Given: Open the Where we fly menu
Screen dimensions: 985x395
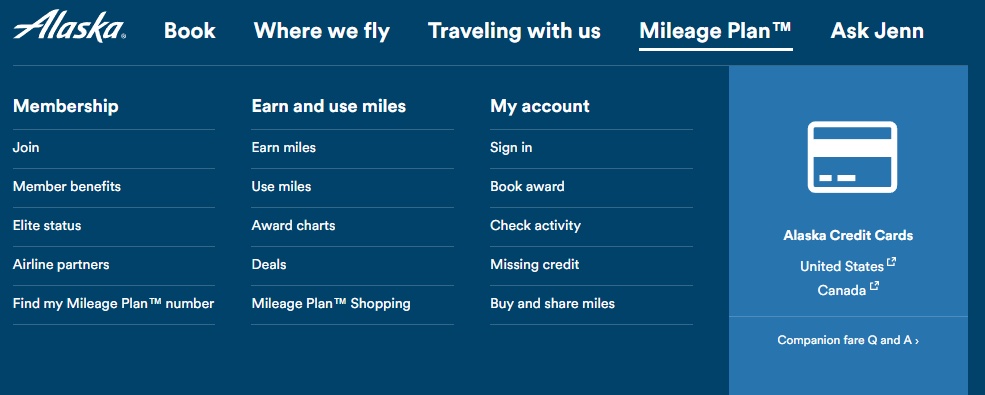Looking at the screenshot, I should (x=322, y=31).
